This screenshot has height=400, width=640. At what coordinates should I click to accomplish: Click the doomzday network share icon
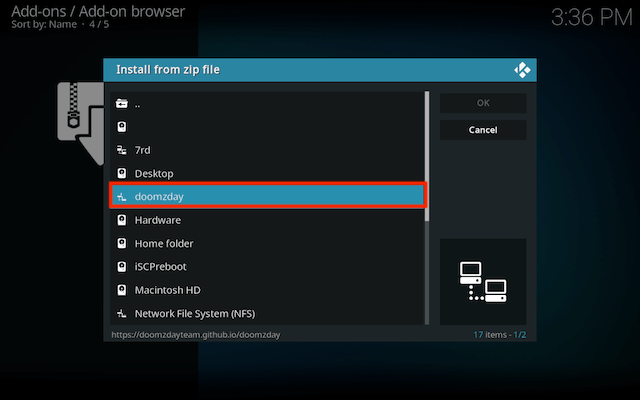[x=122, y=197]
